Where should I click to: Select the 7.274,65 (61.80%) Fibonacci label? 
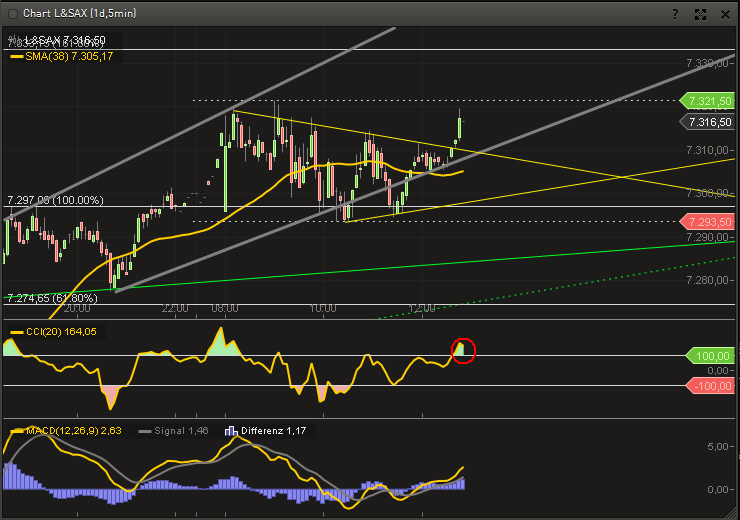point(53,298)
